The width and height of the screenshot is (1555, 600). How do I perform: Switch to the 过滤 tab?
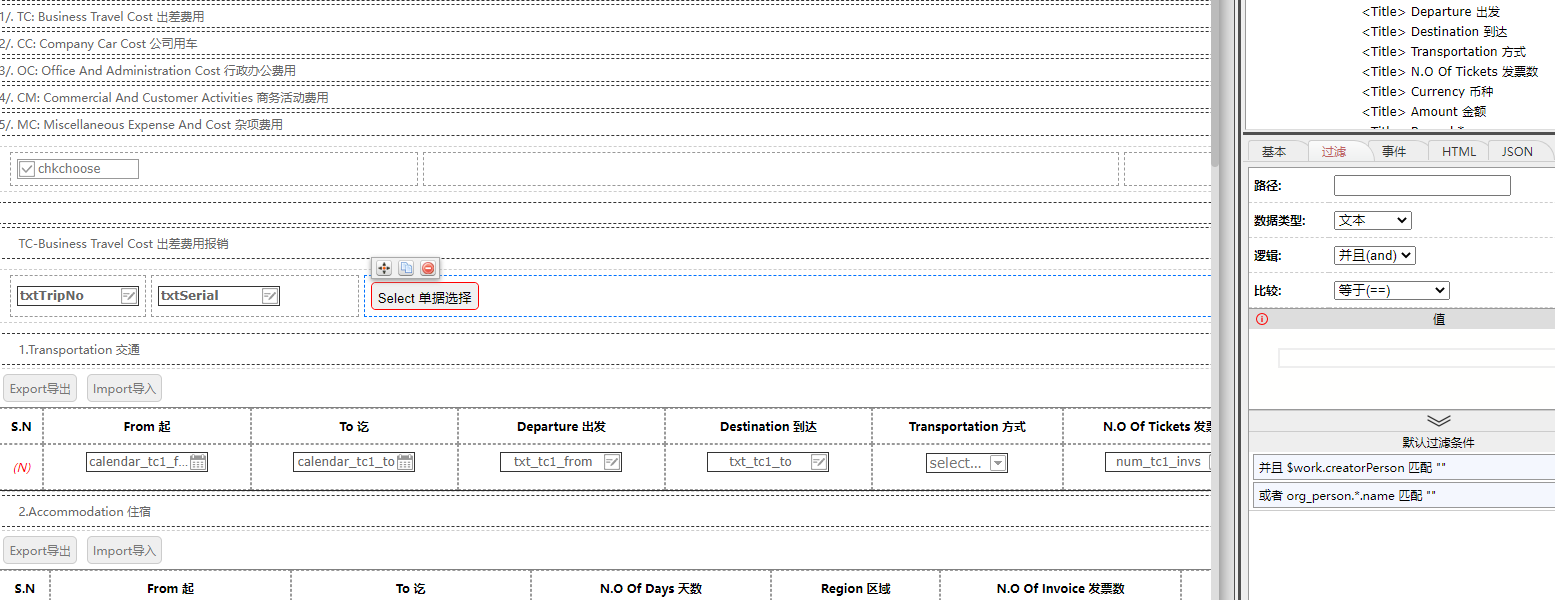[1334, 151]
